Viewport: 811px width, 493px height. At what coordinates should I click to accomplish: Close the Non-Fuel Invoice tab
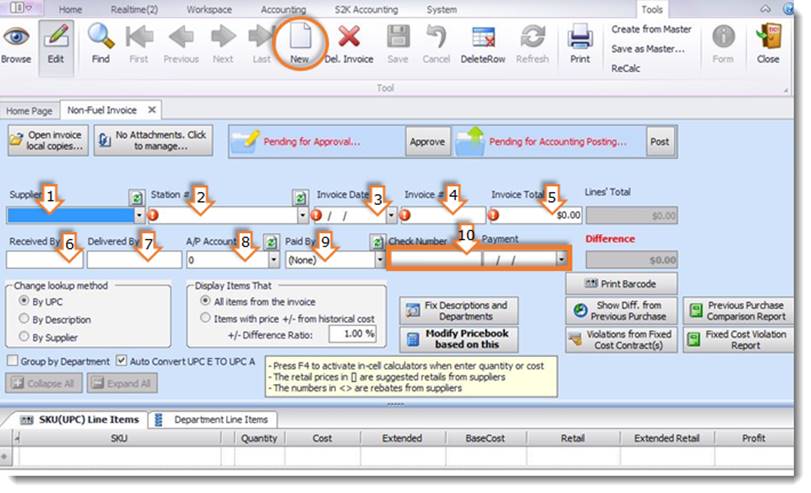tap(152, 110)
